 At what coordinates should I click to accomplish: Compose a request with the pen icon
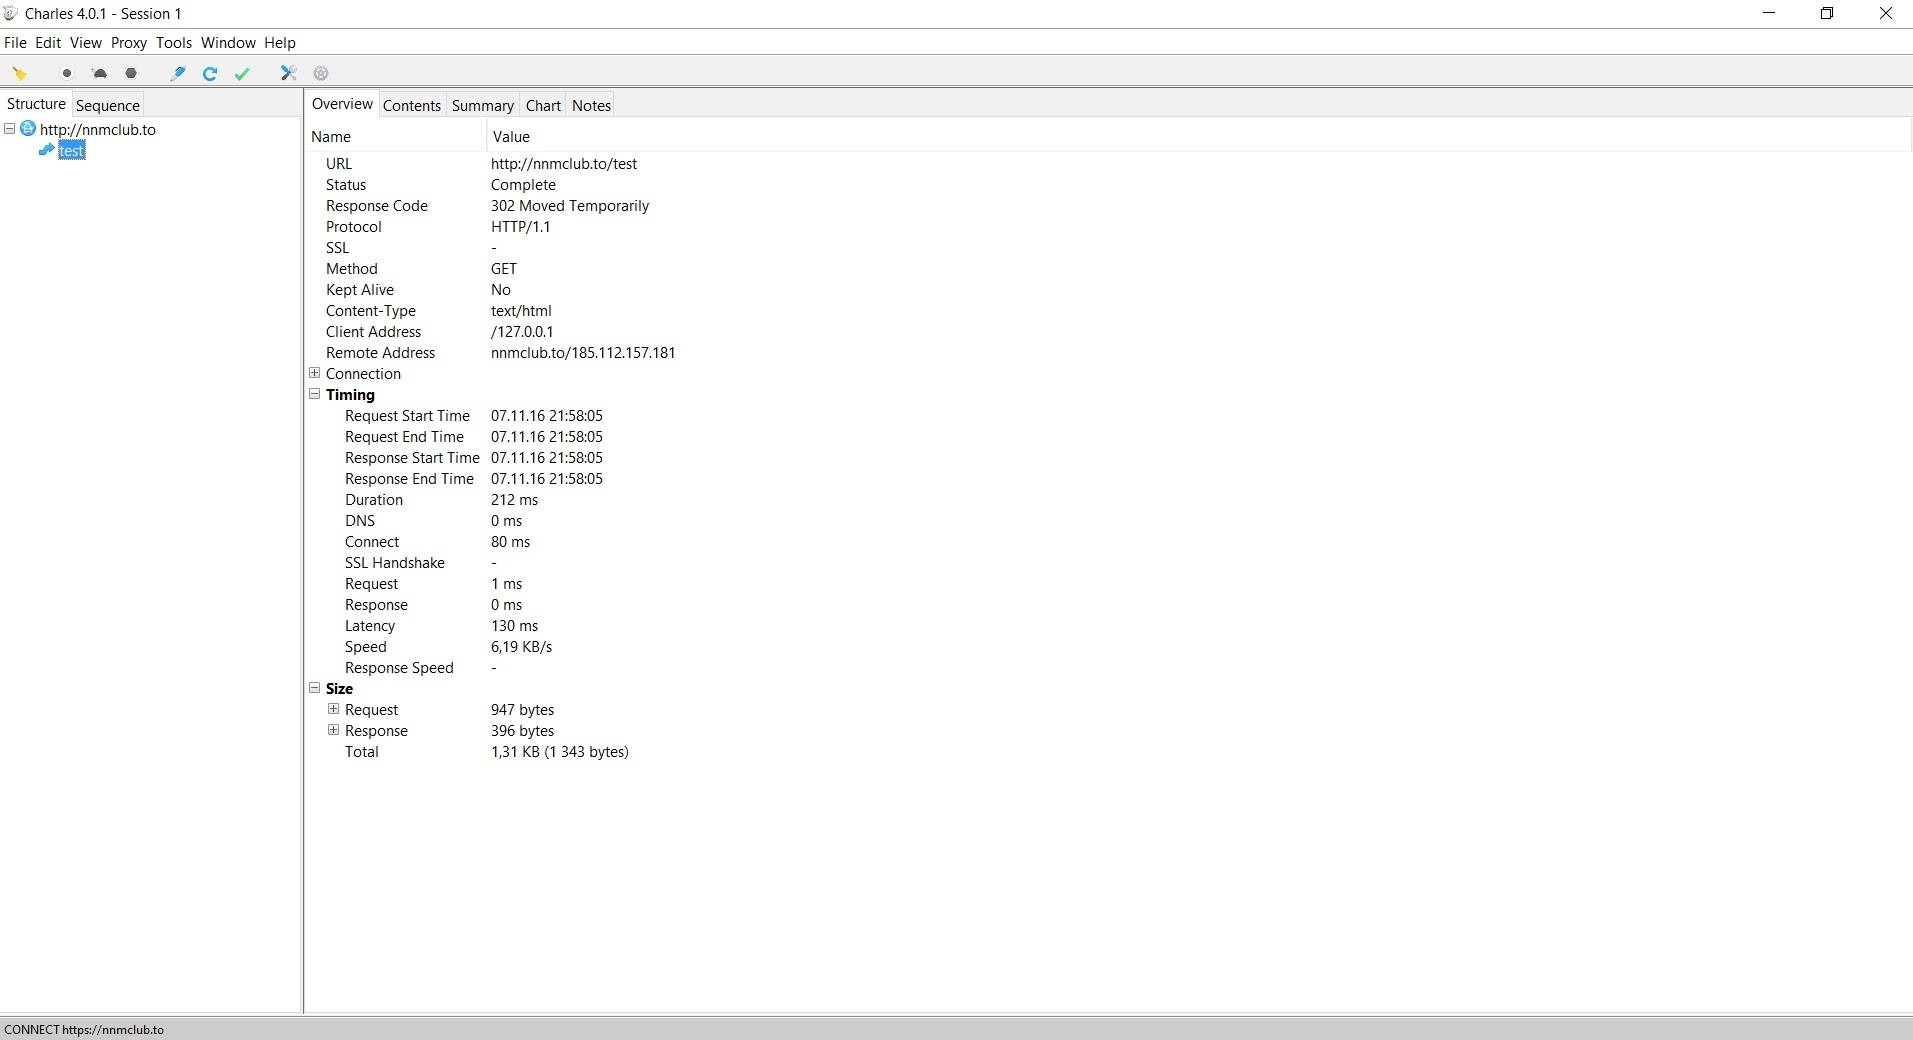tap(178, 73)
